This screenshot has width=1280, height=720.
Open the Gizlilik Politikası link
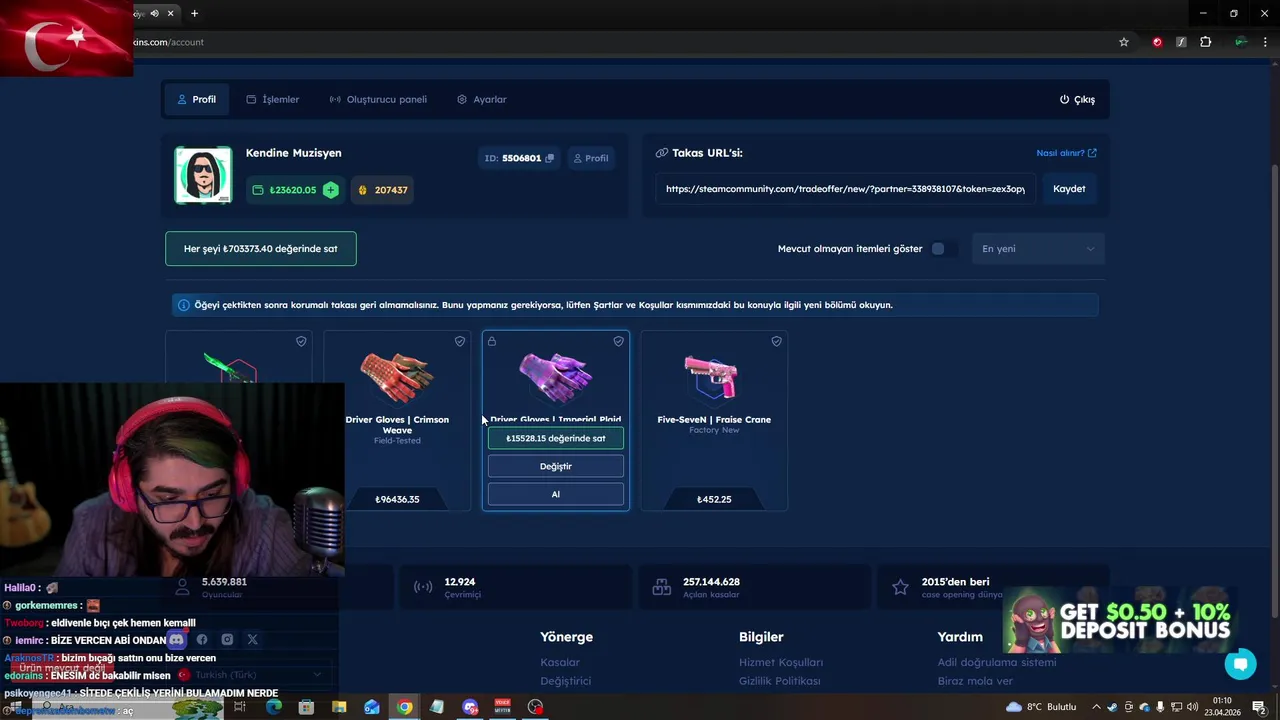click(x=780, y=681)
